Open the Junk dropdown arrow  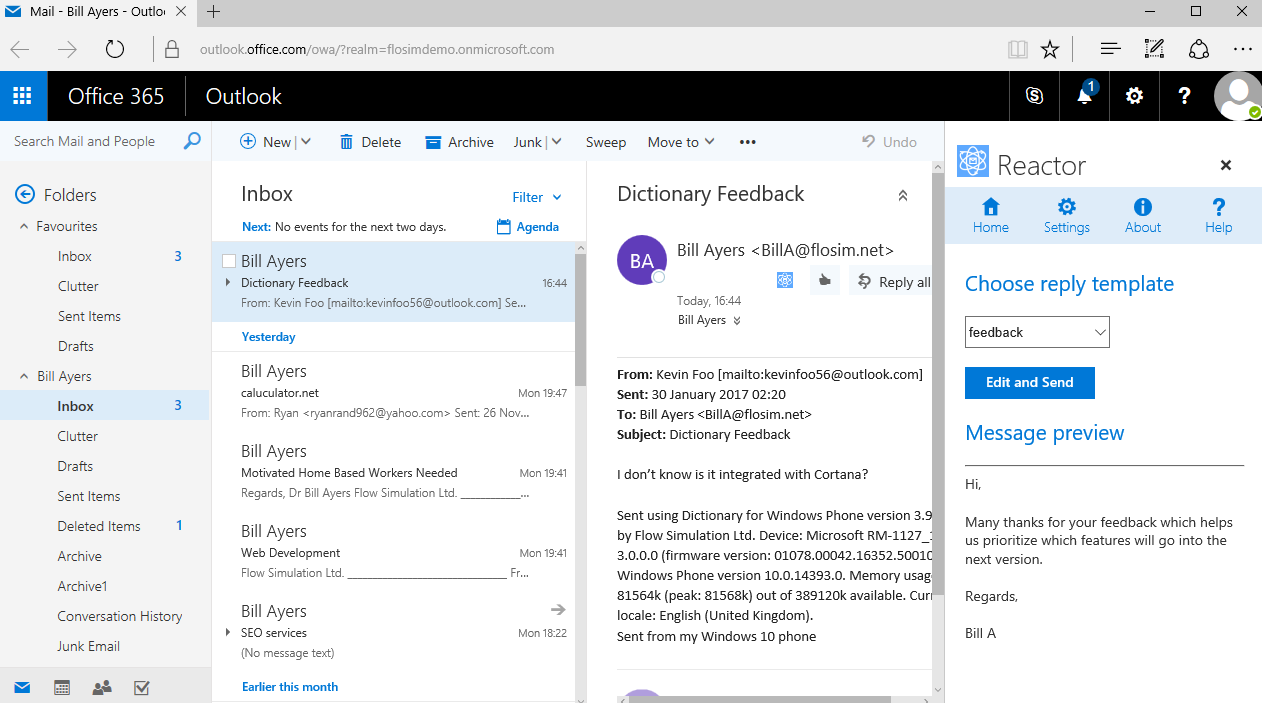[x=556, y=142]
